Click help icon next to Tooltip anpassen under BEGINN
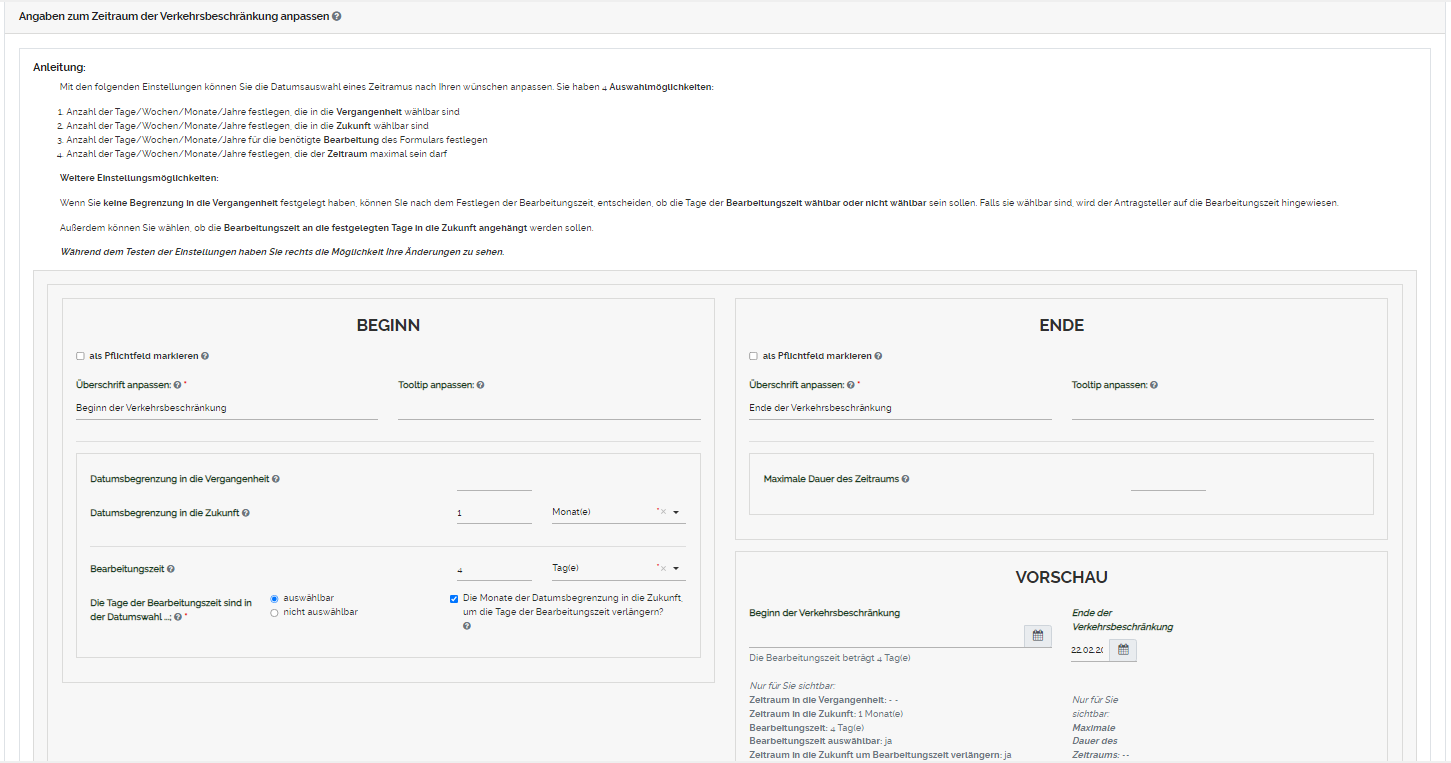The width and height of the screenshot is (1451, 763). point(480,384)
